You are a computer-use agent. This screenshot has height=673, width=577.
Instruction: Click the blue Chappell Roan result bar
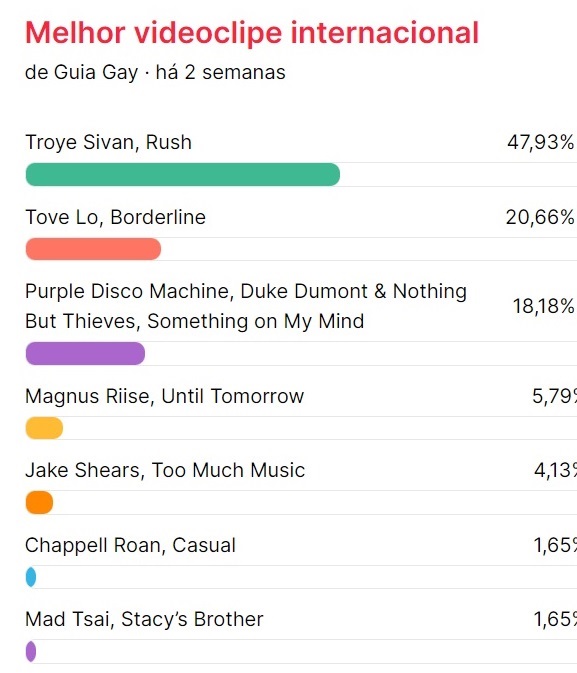click(31, 577)
